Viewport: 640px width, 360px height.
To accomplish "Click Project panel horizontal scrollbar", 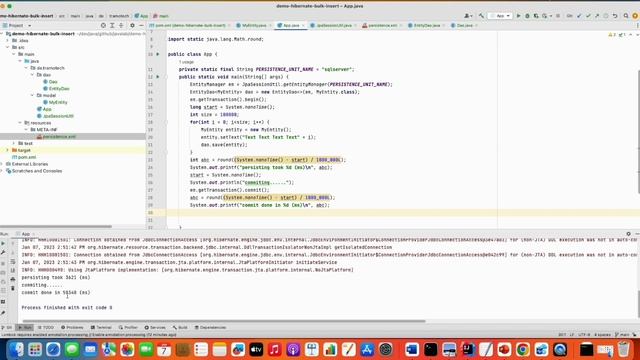I will point(56,227).
